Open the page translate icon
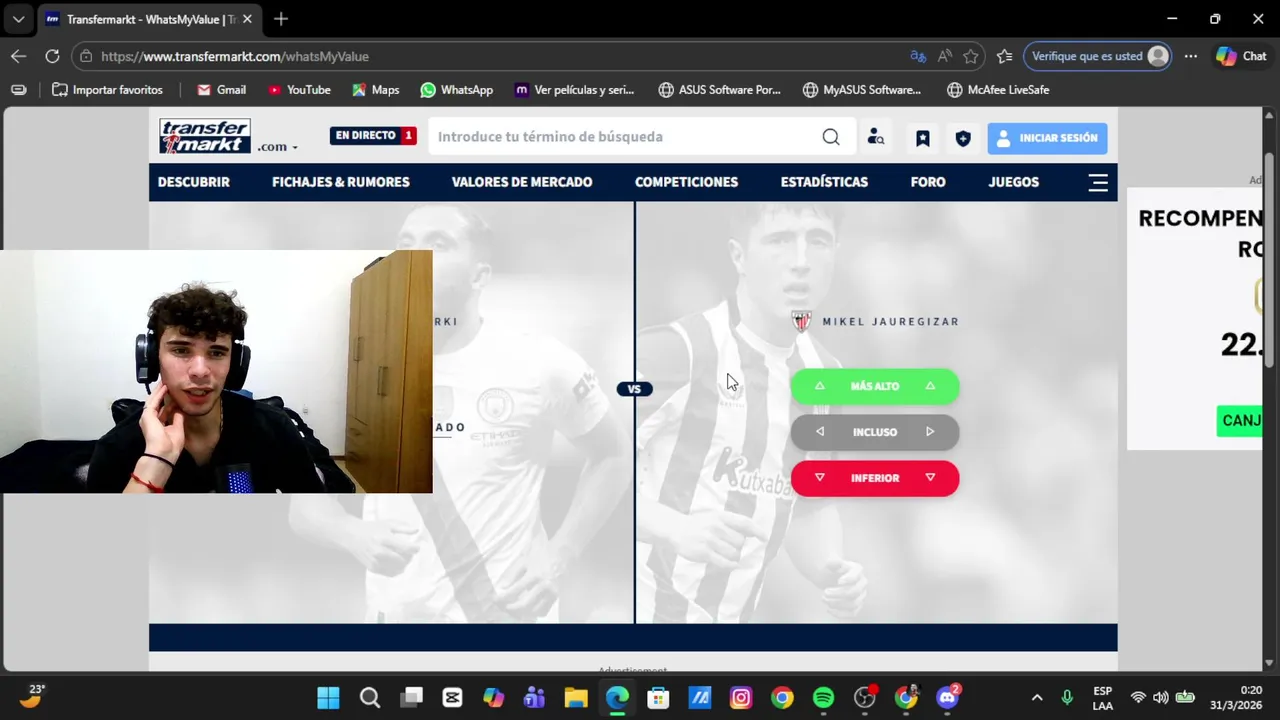Image resolution: width=1280 pixels, height=720 pixels. point(918,56)
